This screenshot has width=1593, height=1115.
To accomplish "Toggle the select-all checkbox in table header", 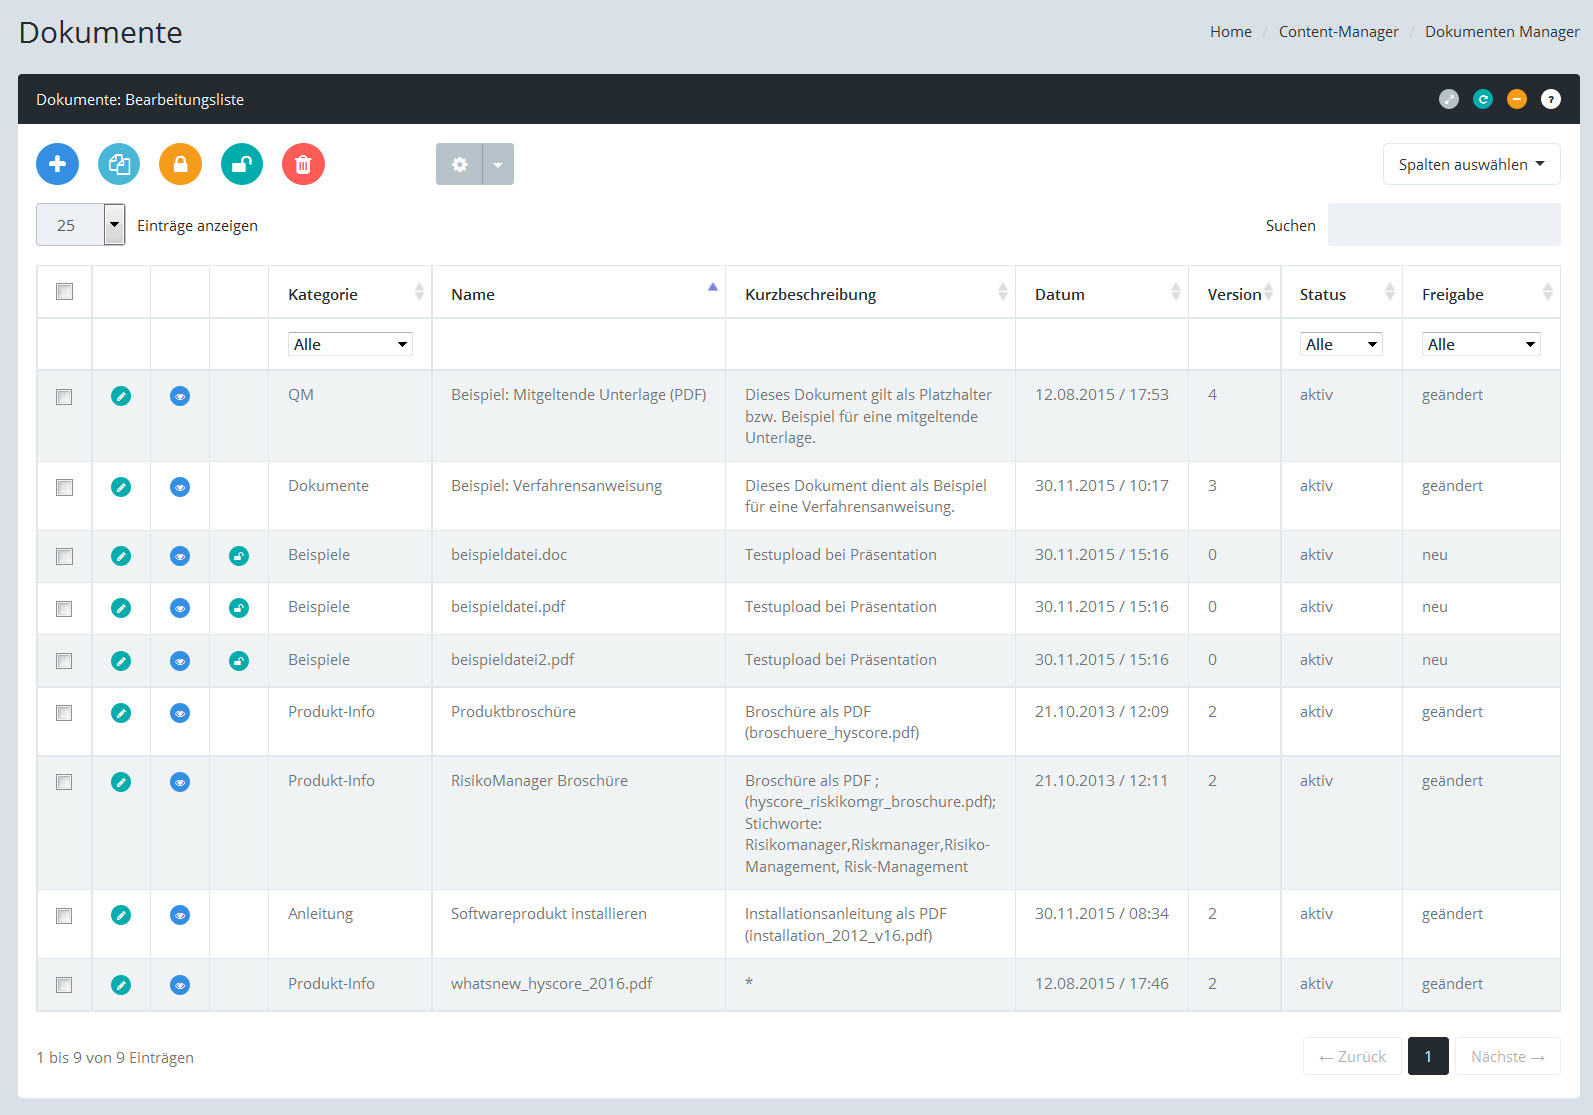I will 65,292.
